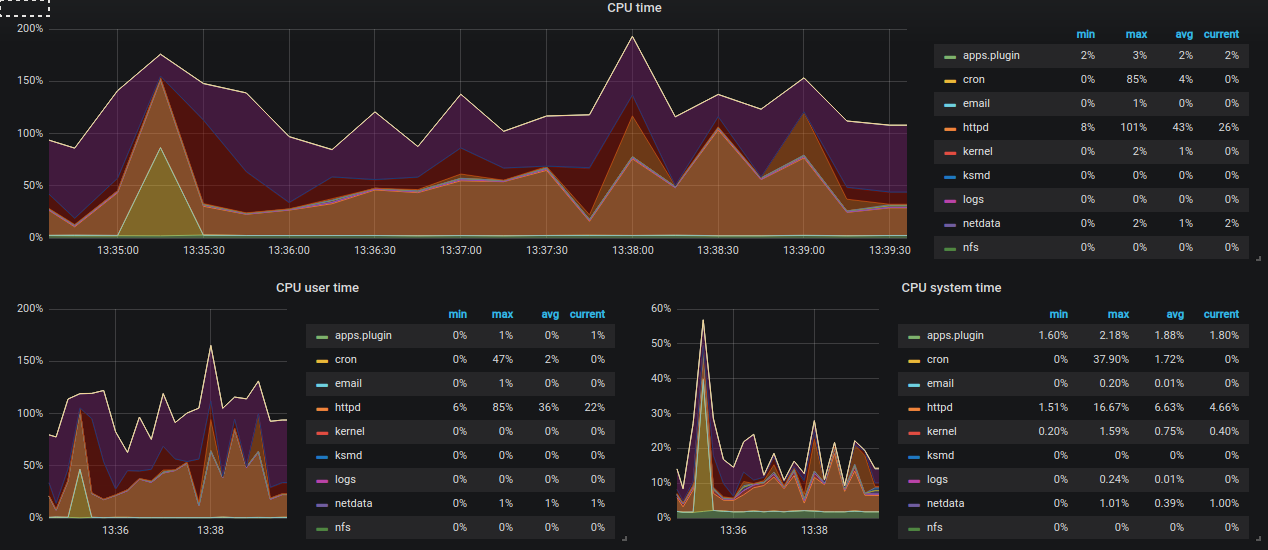The width and height of the screenshot is (1268, 550).
Task: Click apps.plugin color line in CPU user time legend
Action: pos(322,336)
